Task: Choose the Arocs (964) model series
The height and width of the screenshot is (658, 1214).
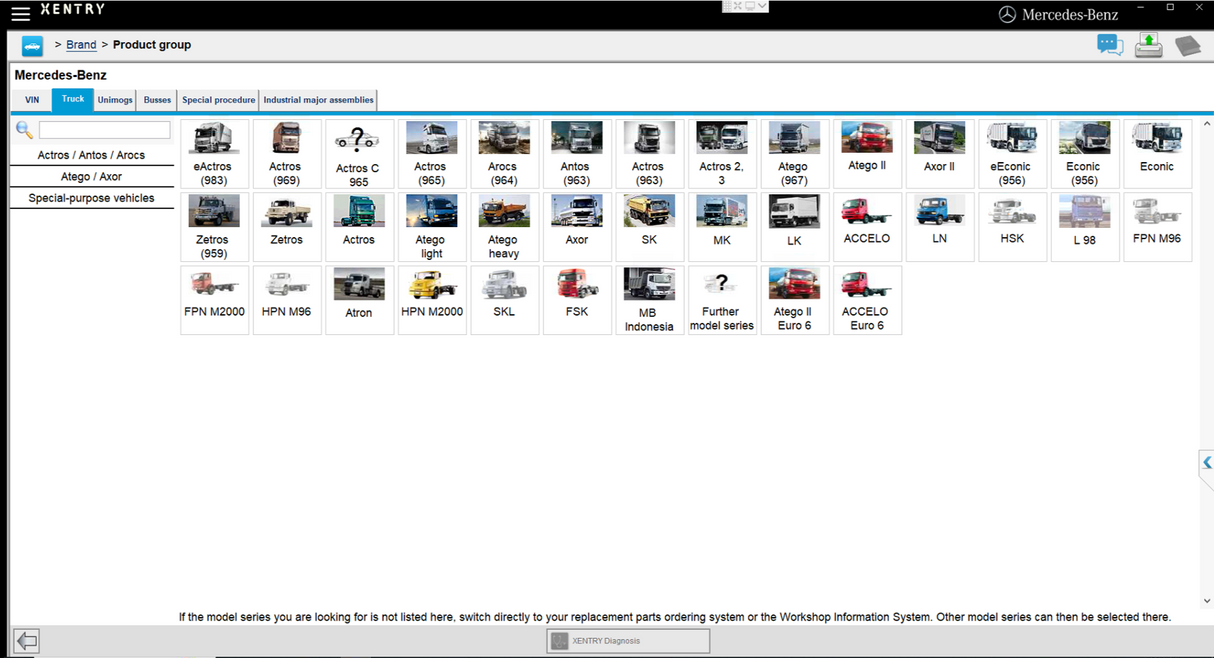Action: [x=503, y=154]
